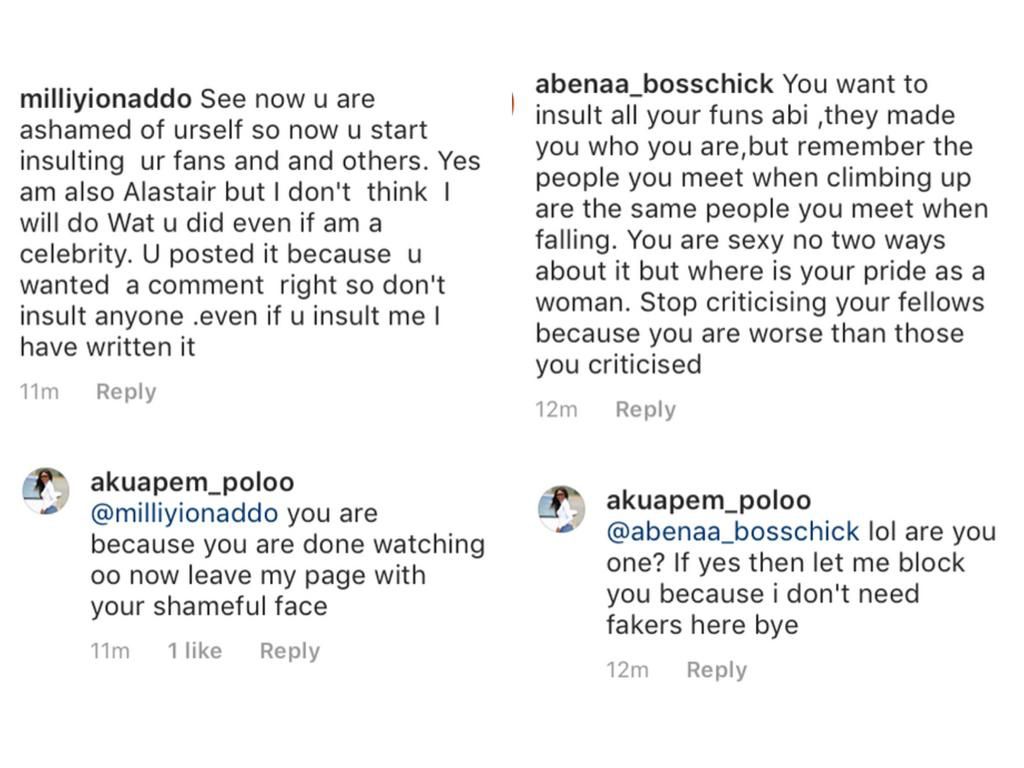This screenshot has width=1024, height=768.
Task: Select milliyionaddo's comment text body
Action: (x=250, y=223)
